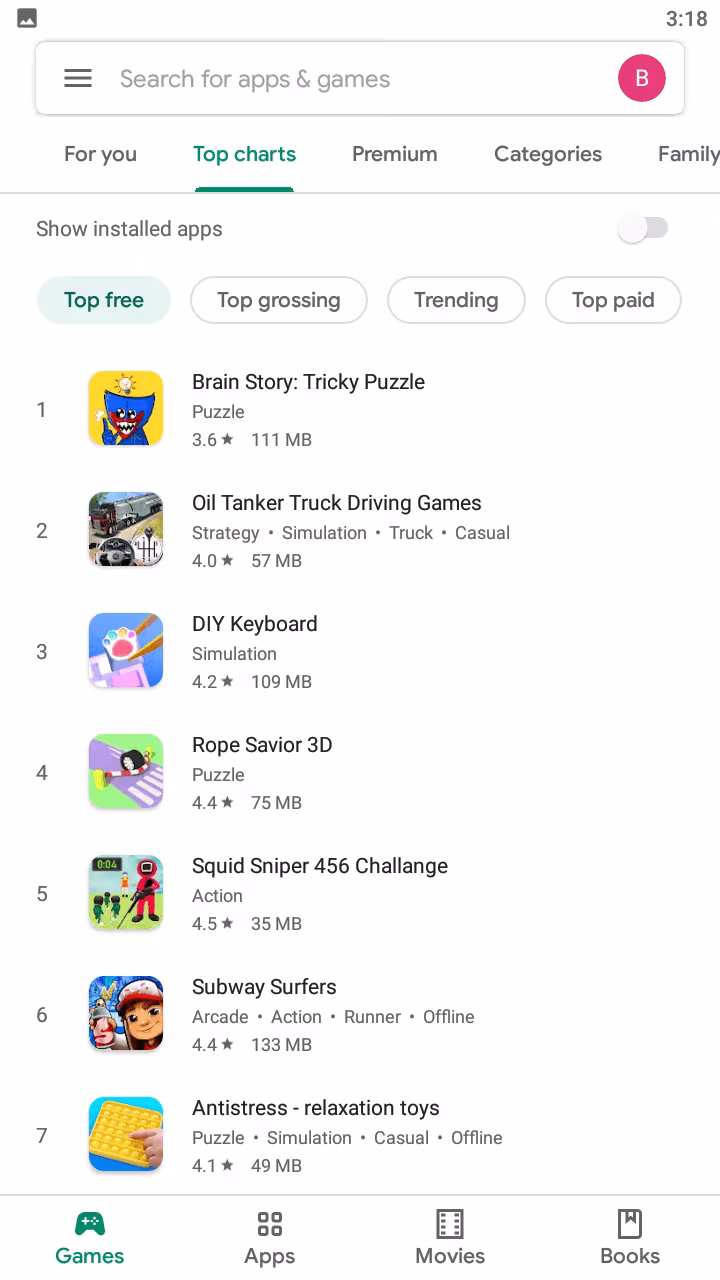This screenshot has width=720, height=1280.
Task: Open the For you tab
Action: [x=100, y=154]
